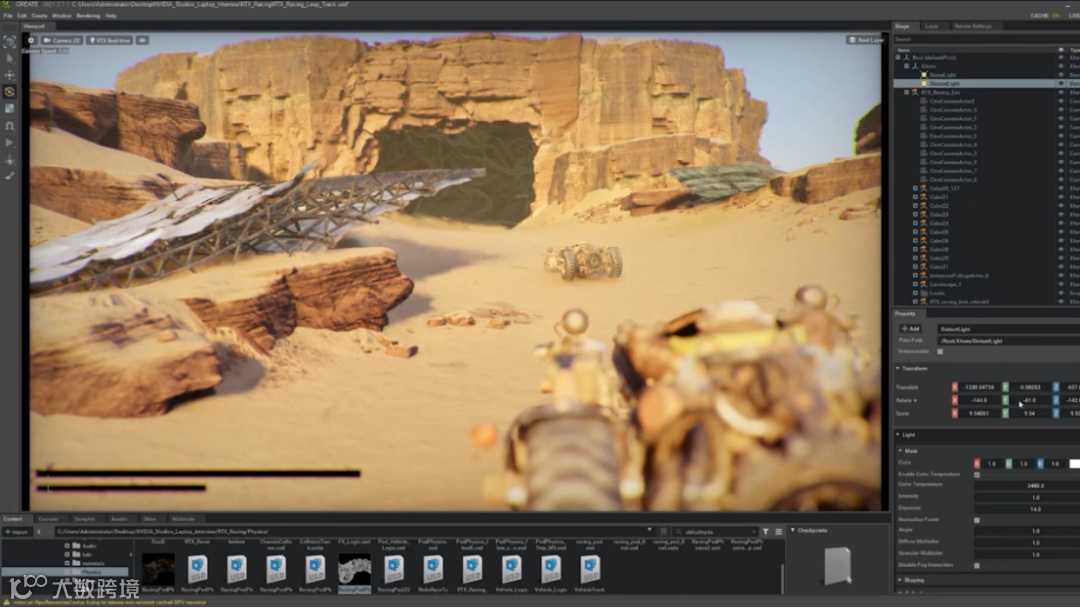
Task: Collapse the RTX_Racing_Env node
Action: [x=906, y=92]
